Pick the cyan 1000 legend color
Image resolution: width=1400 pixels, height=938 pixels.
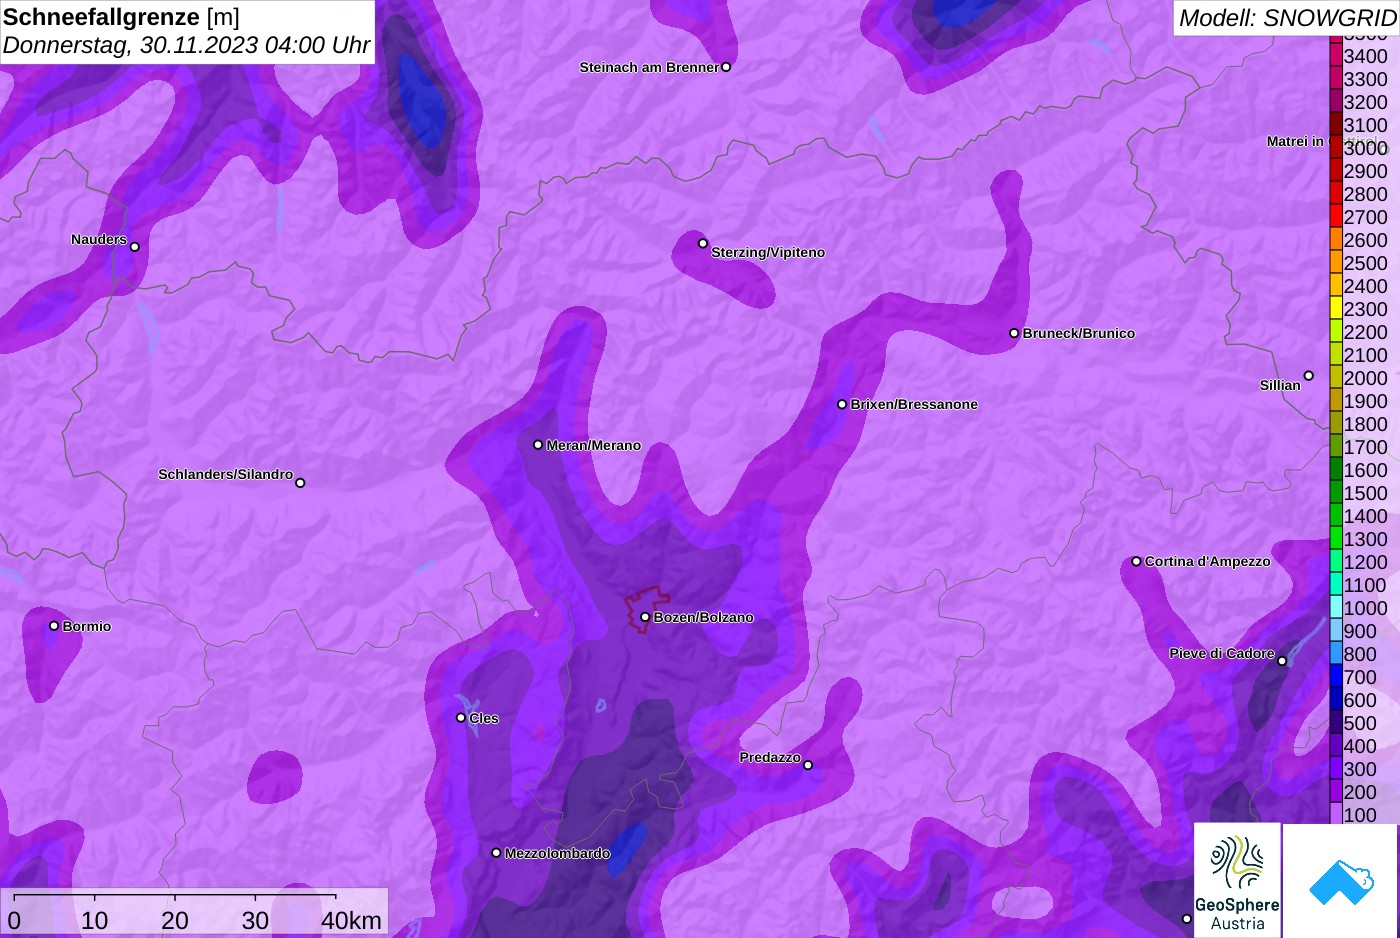point(1336,608)
